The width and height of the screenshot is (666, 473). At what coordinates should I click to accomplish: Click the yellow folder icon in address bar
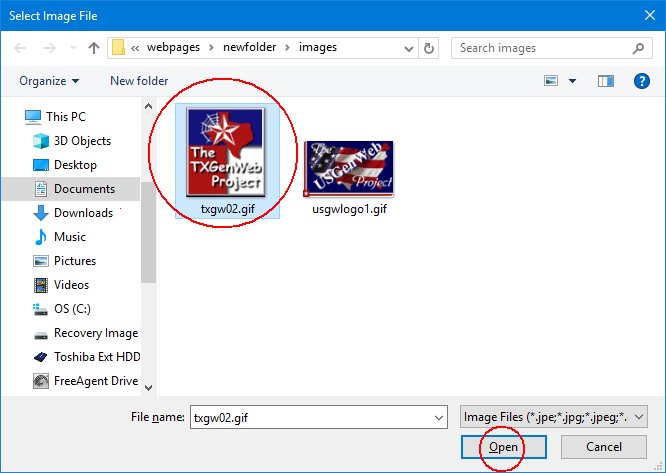tap(119, 48)
